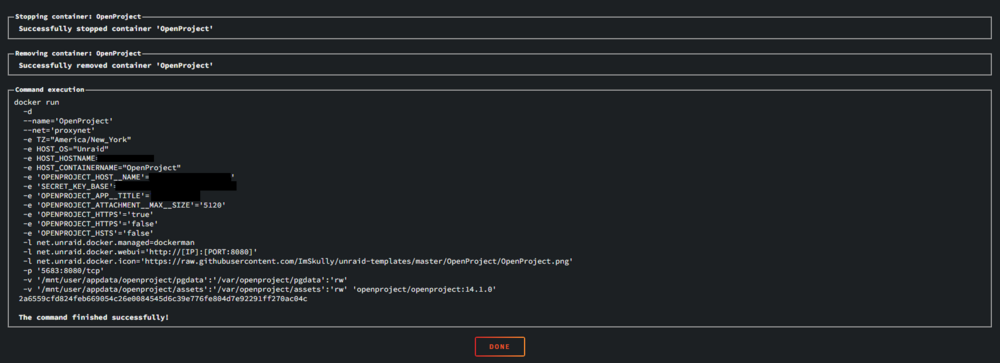Image resolution: width=1000 pixels, height=363 pixels.
Task: Click the 'Command execution' section heading
Action: point(49,90)
